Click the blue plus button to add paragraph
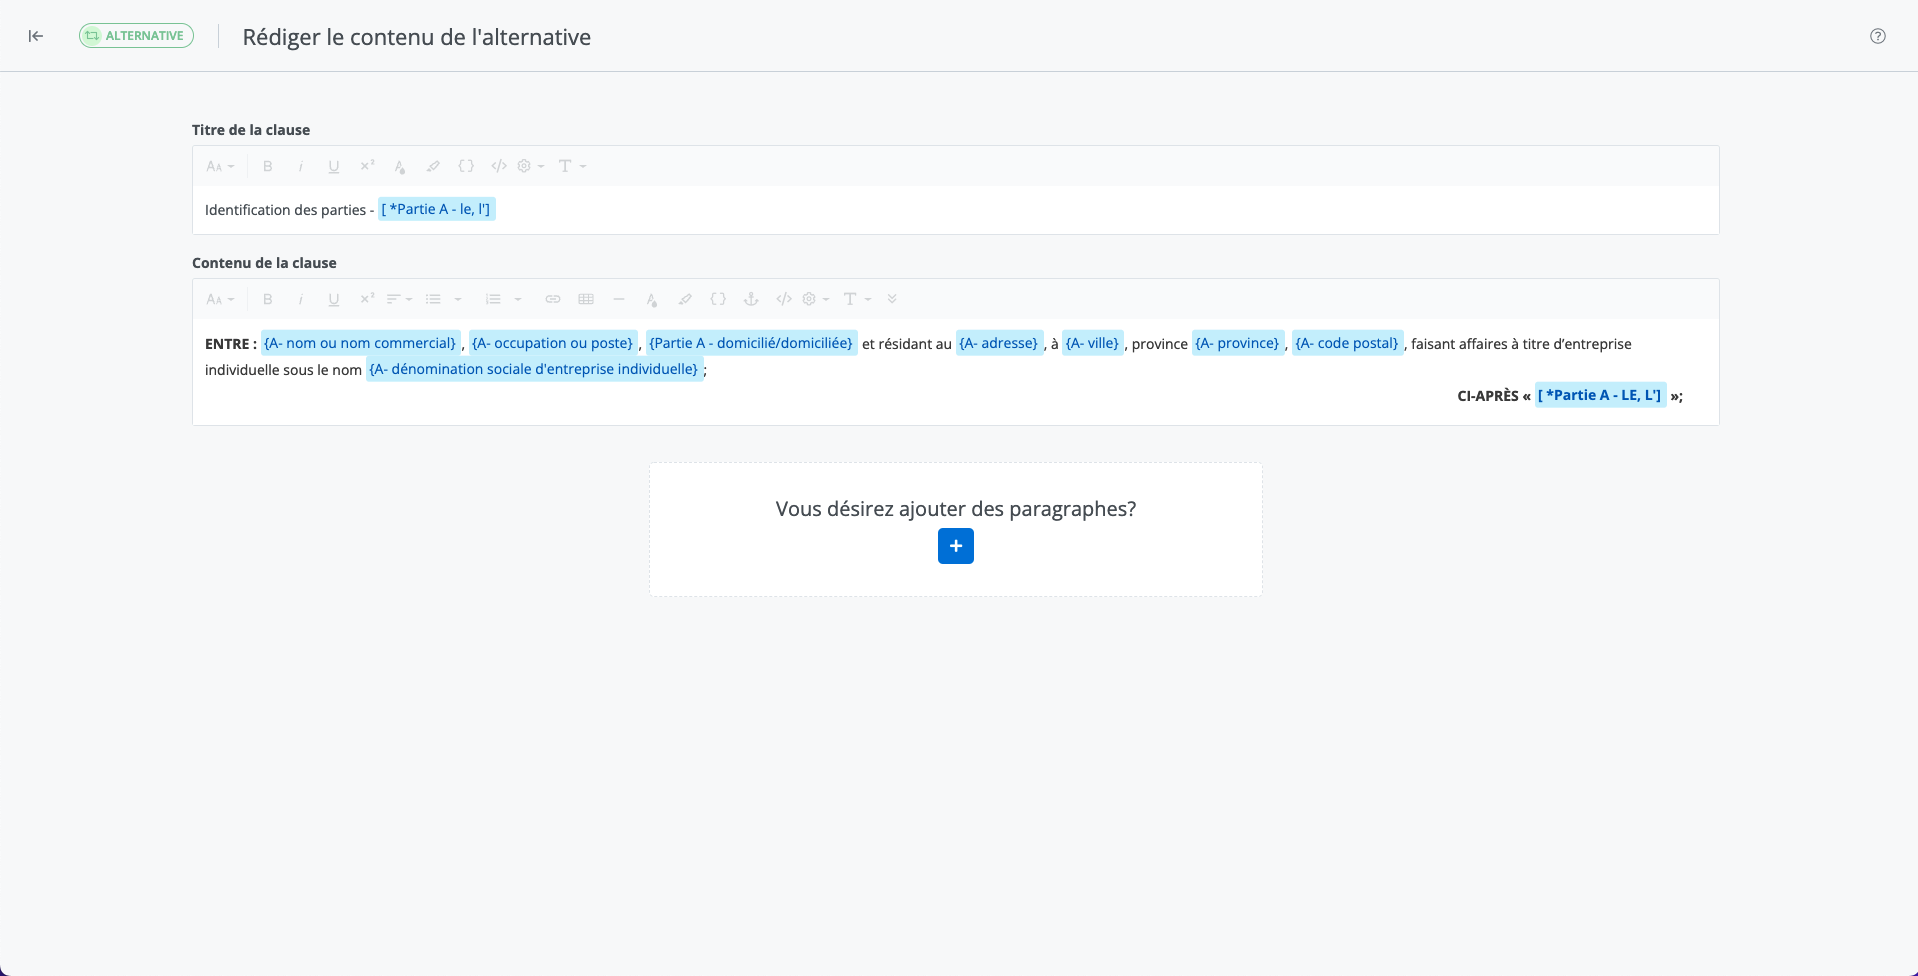 click(x=955, y=546)
